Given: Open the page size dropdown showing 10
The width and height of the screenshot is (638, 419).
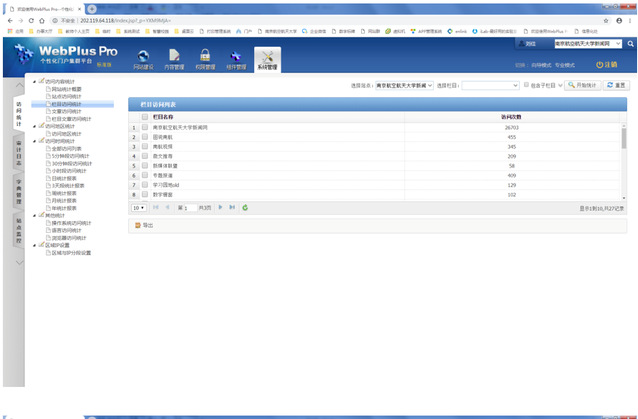Looking at the screenshot, I should coord(138,208).
